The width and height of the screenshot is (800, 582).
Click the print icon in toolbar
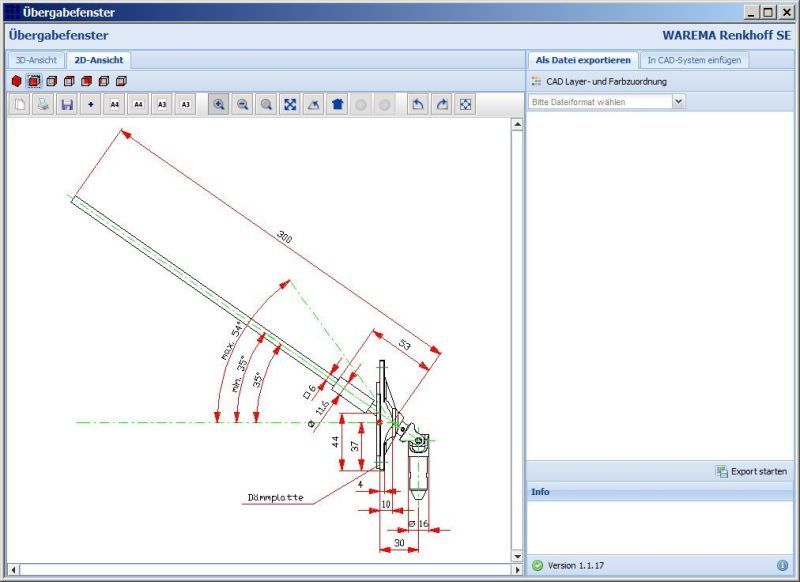click(43, 104)
